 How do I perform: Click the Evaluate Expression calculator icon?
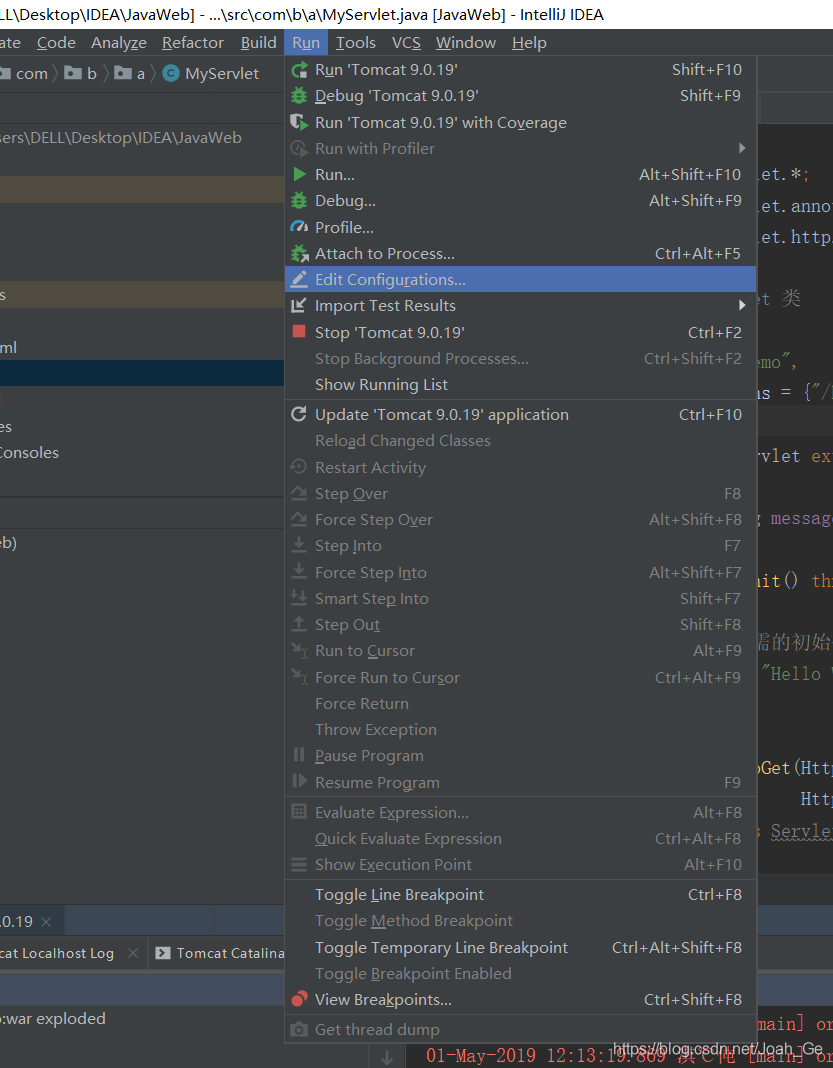coord(299,812)
